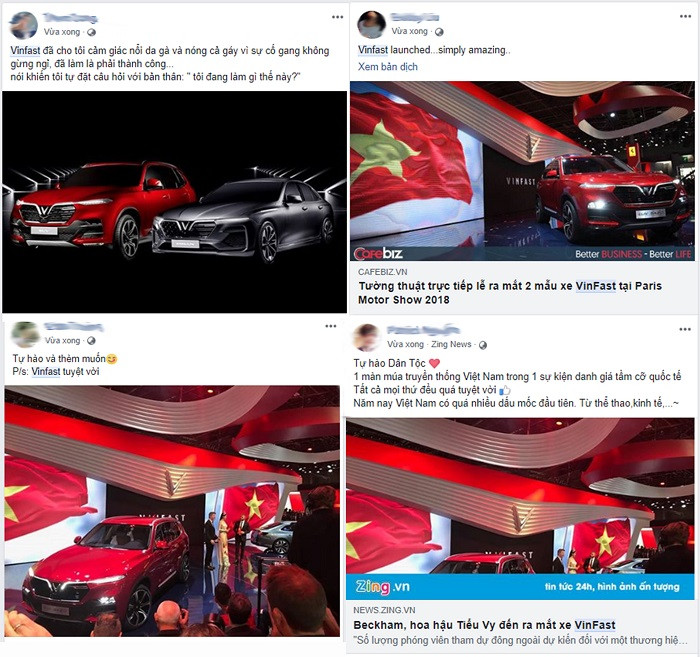Click Vinfast tag in 'Vinfast tuyệt vời' line
This screenshot has height=657, width=700.
coord(46,371)
